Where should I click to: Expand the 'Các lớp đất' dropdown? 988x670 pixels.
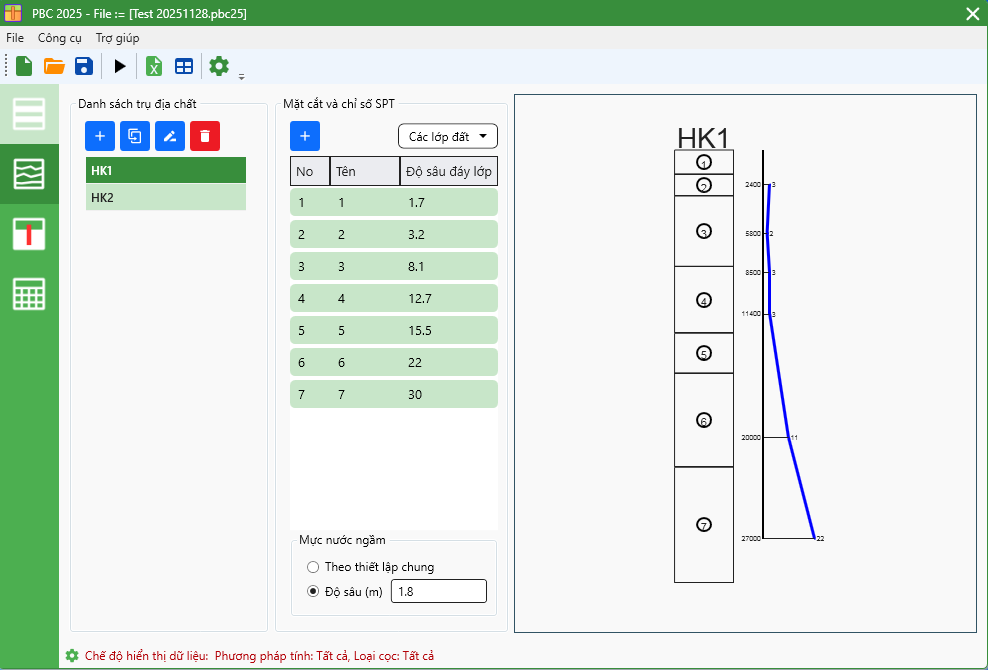click(x=447, y=136)
